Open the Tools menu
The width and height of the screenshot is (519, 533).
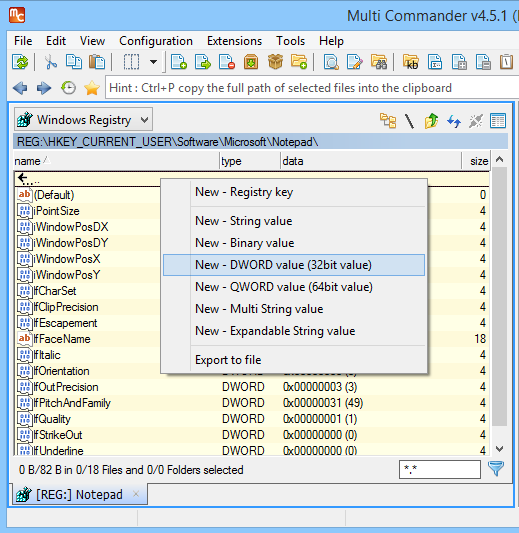coord(291,41)
